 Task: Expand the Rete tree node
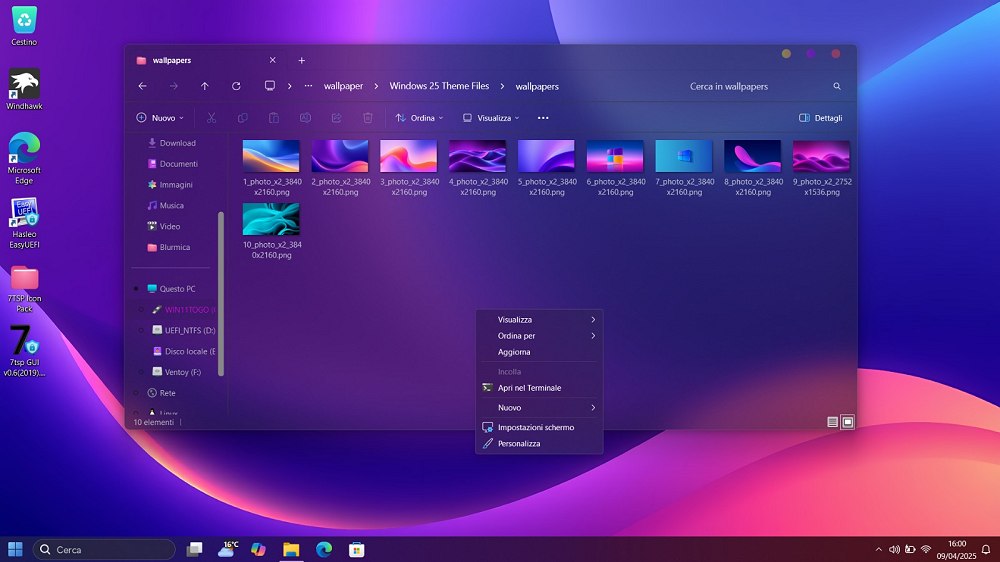136,393
